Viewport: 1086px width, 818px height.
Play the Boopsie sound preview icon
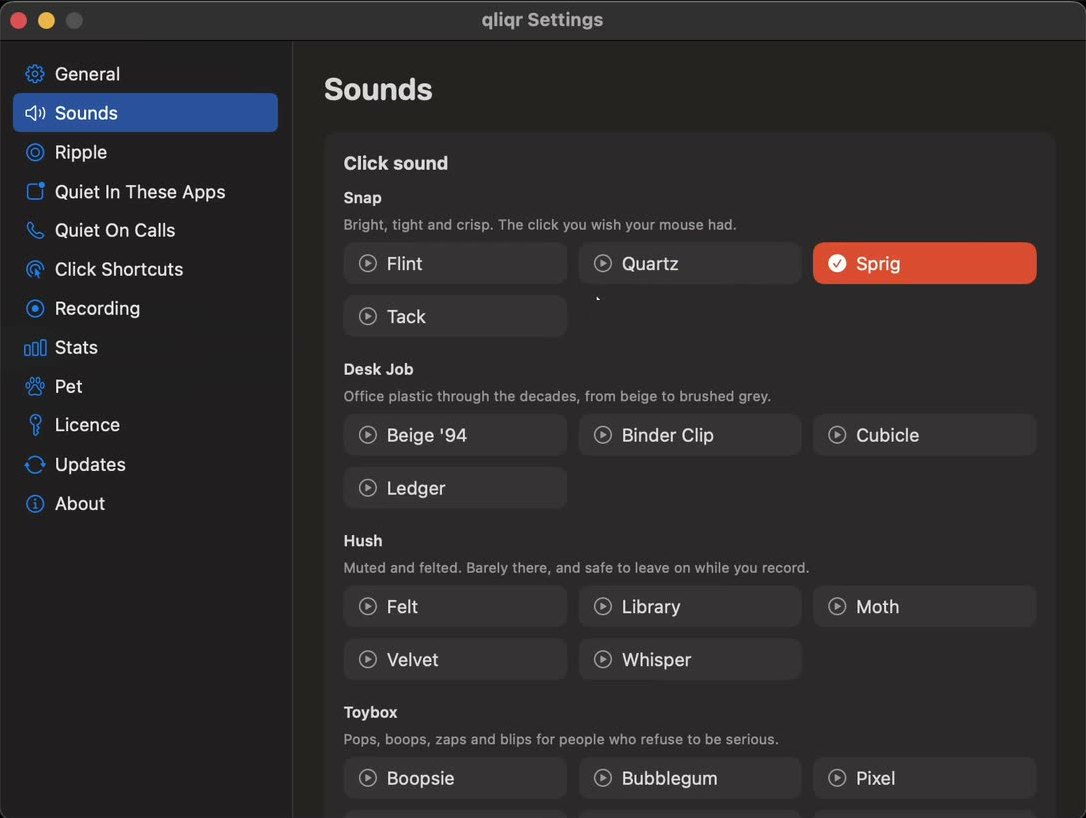click(368, 778)
